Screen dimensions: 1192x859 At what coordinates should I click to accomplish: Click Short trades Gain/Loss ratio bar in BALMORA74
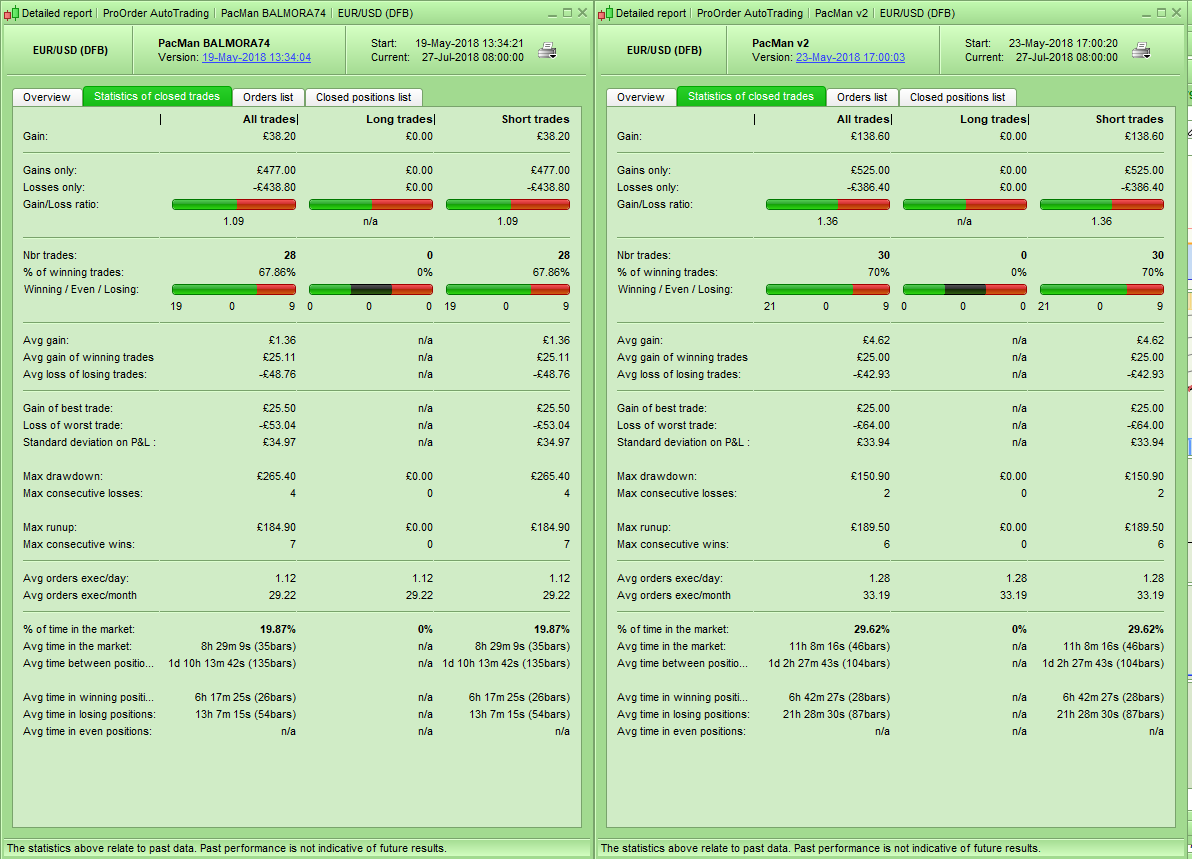tap(508, 204)
